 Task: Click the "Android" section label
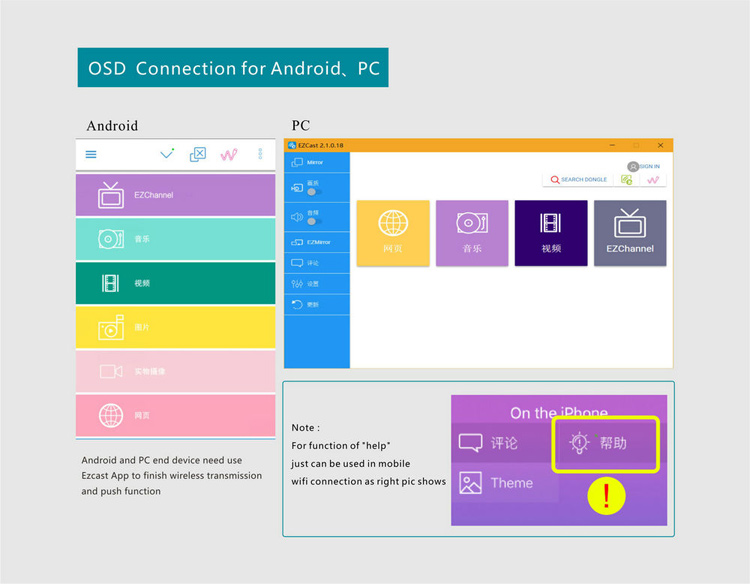coord(112,126)
